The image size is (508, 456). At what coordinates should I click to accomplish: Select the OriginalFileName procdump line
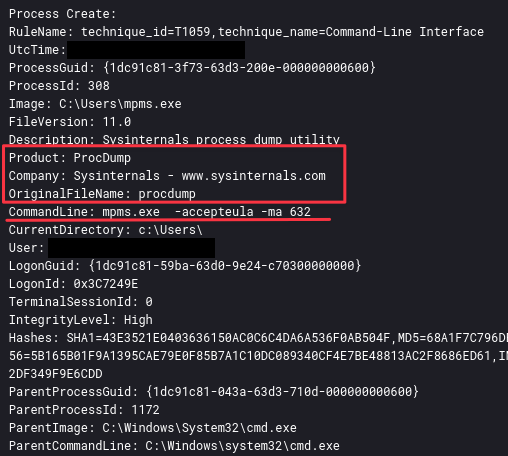point(102,194)
